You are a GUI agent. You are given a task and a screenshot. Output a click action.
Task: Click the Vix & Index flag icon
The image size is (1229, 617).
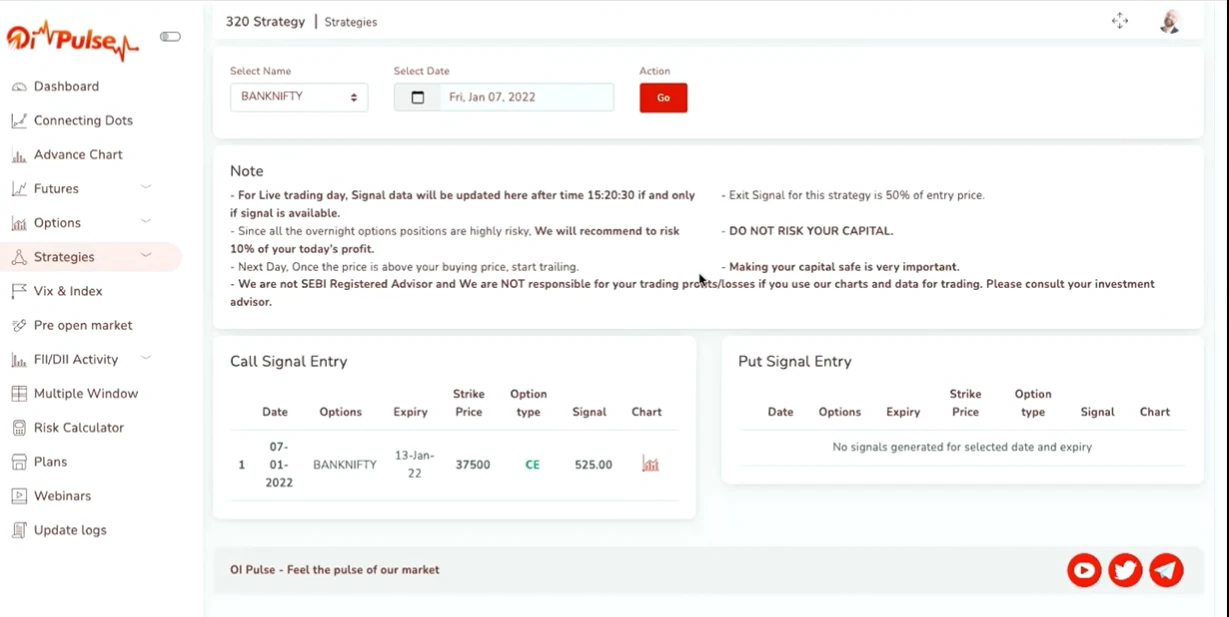tap(19, 291)
